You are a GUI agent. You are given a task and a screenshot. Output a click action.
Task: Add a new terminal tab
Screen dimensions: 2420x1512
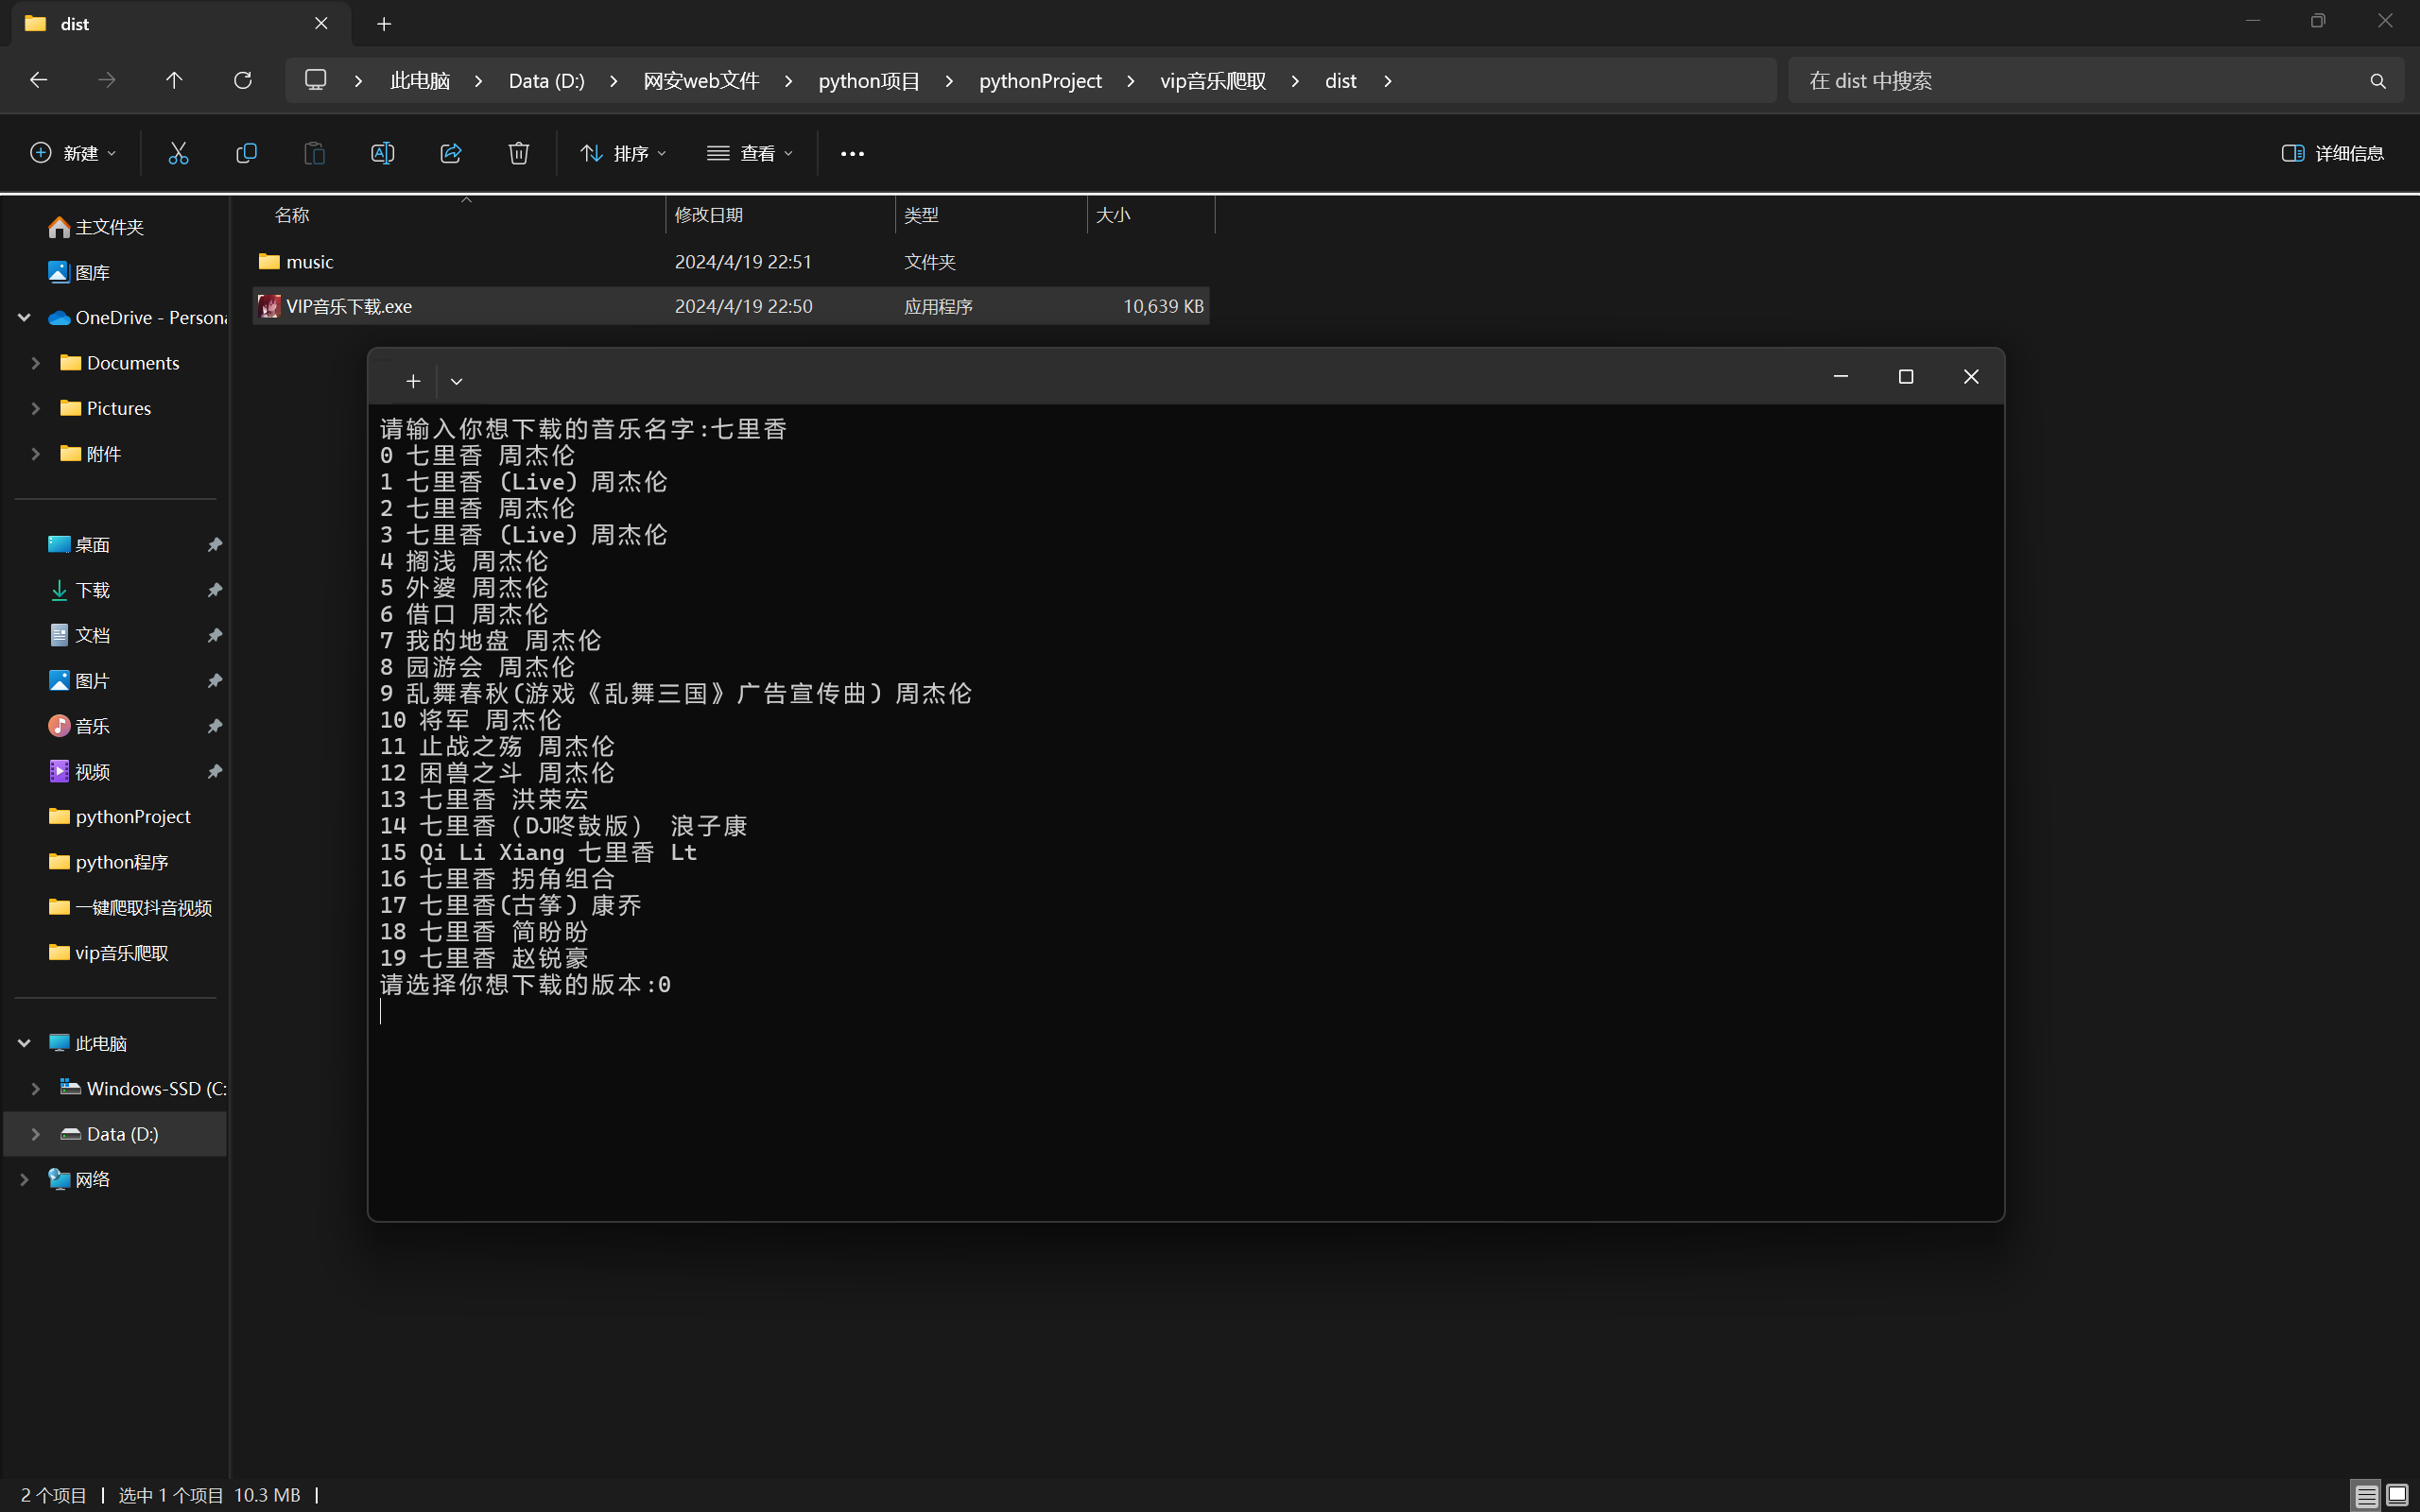point(413,381)
